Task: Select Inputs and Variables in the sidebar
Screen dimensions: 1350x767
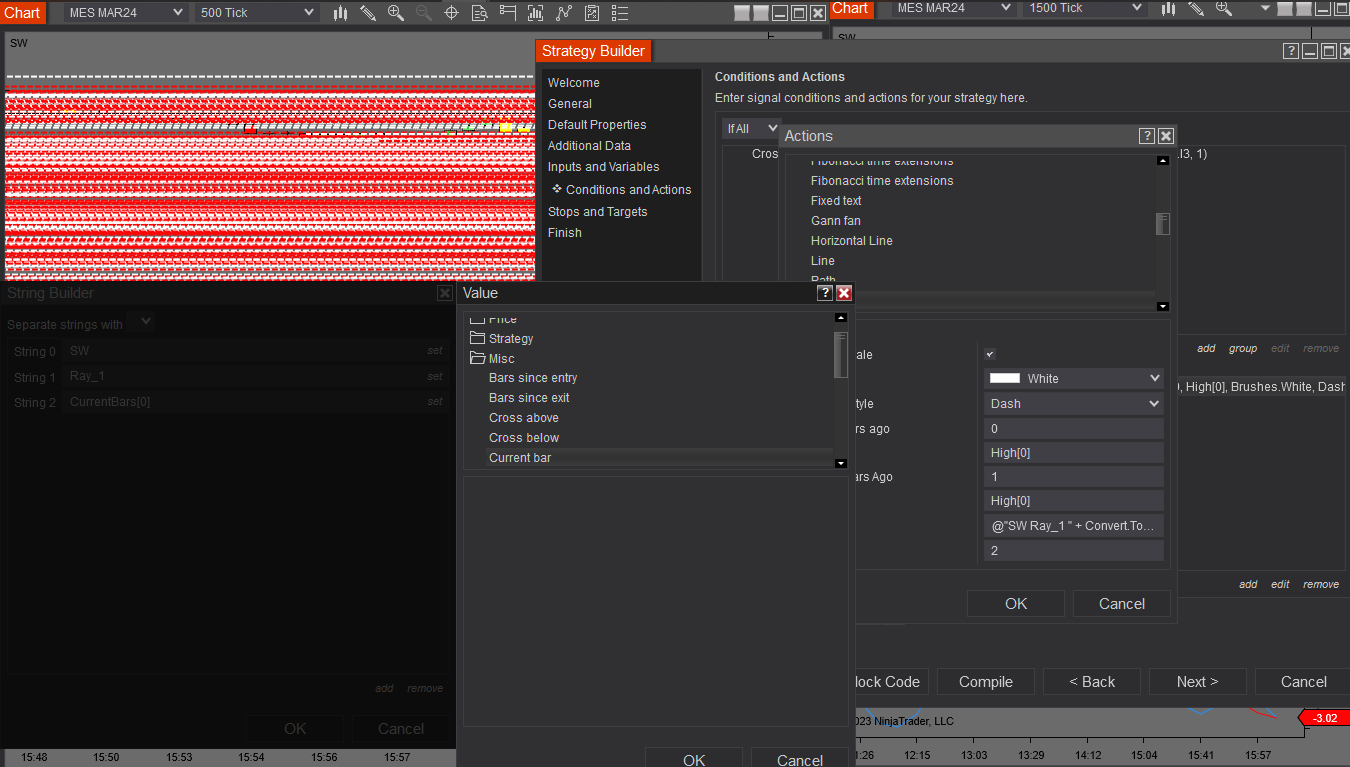Action: [603, 167]
